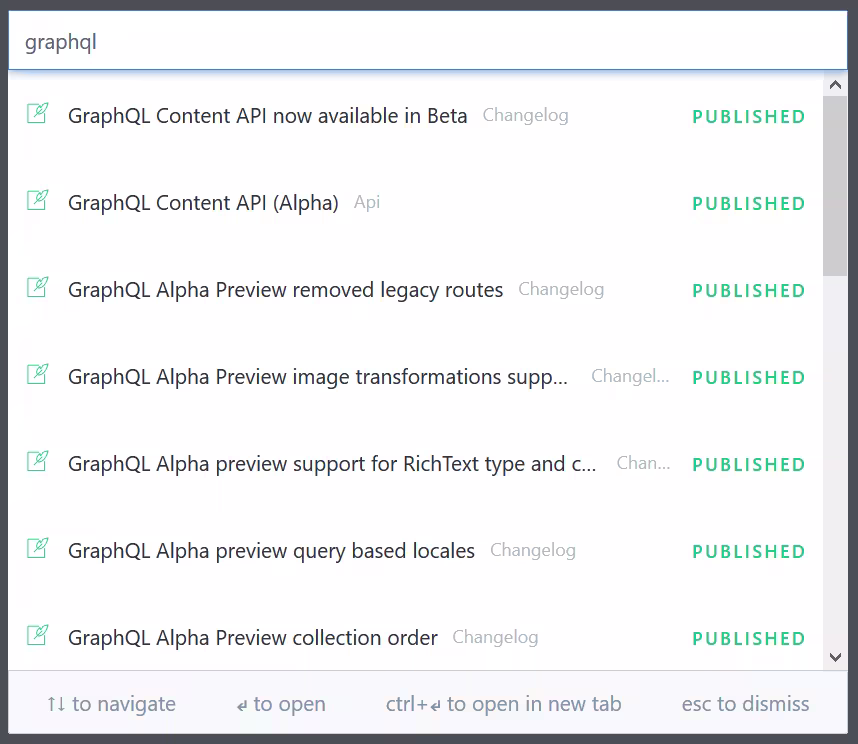Click the entry icon beside 'GraphQL Alpha Preview removed legacy routes'

tap(38, 287)
